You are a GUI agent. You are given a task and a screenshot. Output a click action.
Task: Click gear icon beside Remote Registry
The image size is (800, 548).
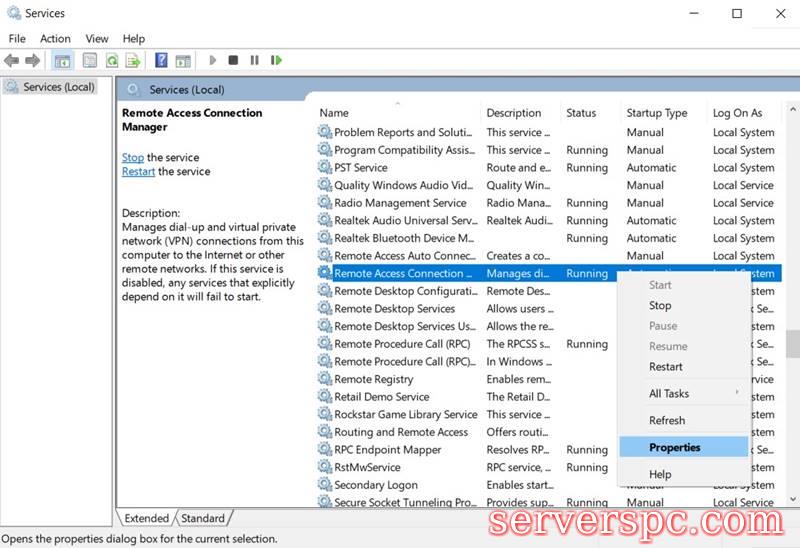tap(325, 380)
